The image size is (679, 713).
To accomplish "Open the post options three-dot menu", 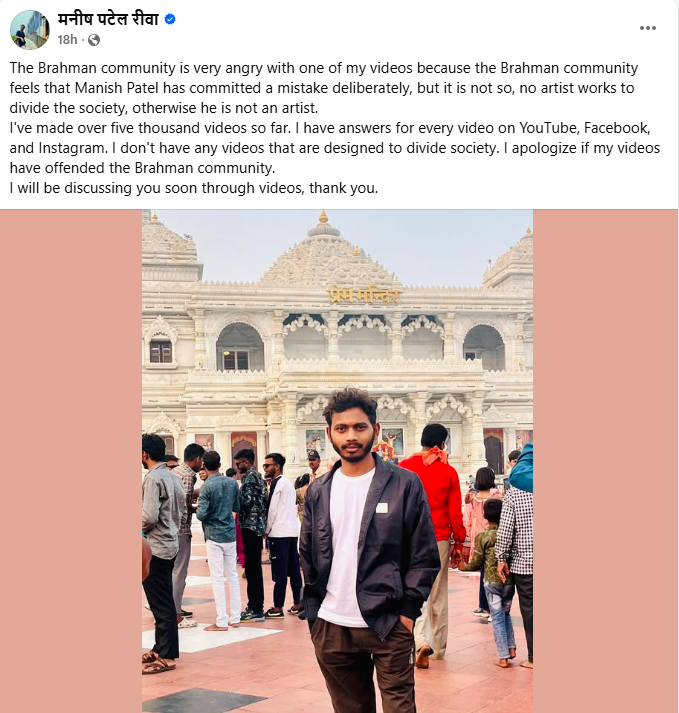I will tap(647, 28).
